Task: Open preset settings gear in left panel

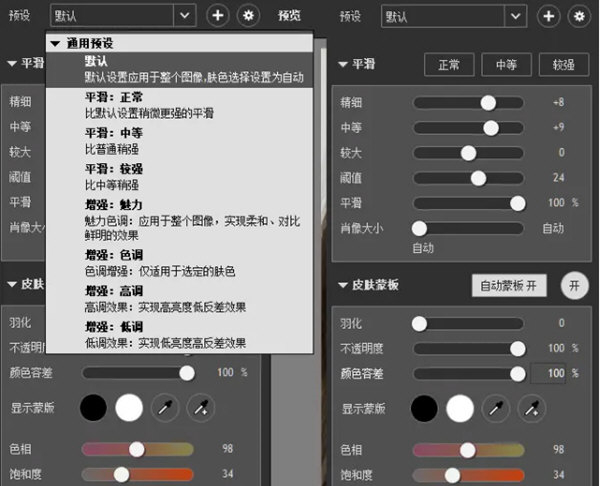Action: pyautogui.click(x=248, y=16)
